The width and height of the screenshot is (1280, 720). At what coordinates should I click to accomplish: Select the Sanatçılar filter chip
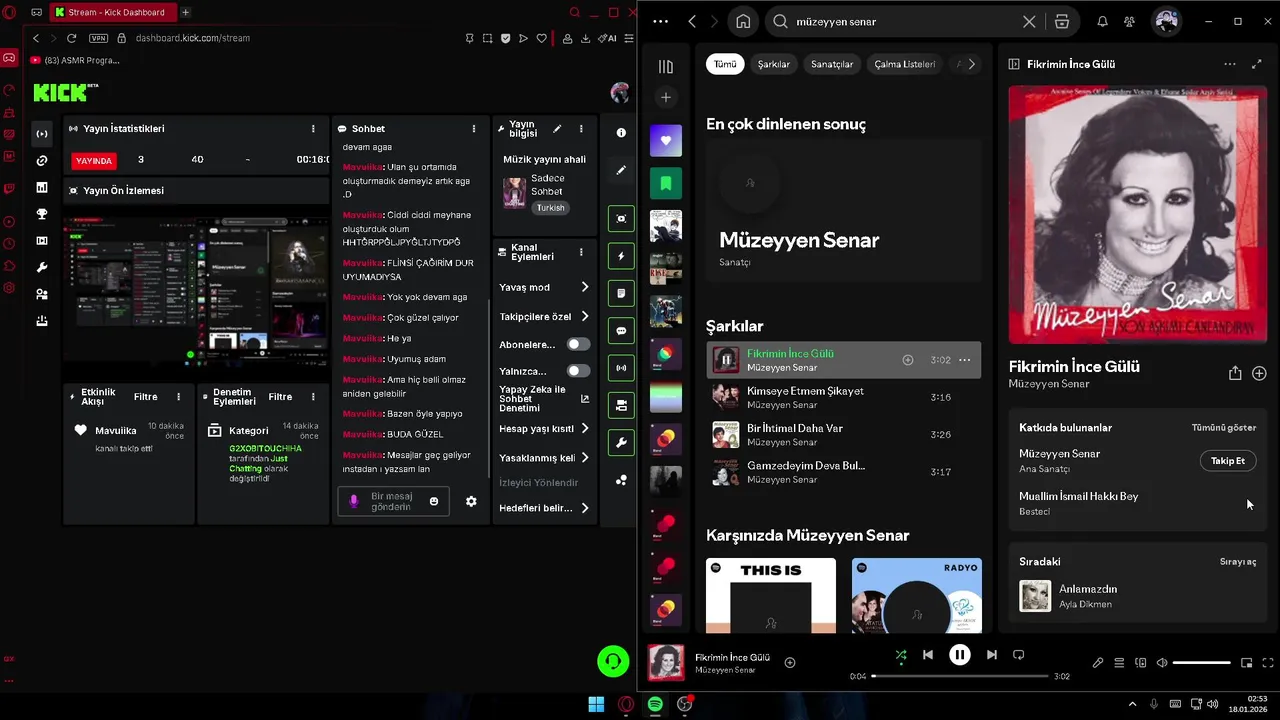[832, 64]
